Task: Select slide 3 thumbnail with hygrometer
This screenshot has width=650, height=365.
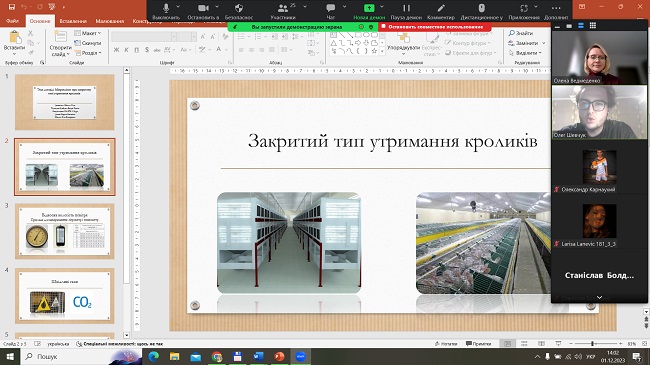Action: tap(65, 231)
